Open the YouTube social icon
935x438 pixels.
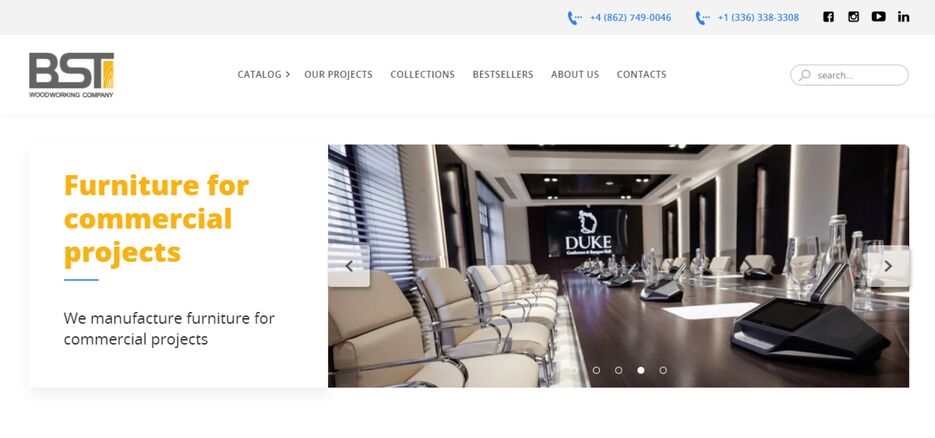point(878,17)
